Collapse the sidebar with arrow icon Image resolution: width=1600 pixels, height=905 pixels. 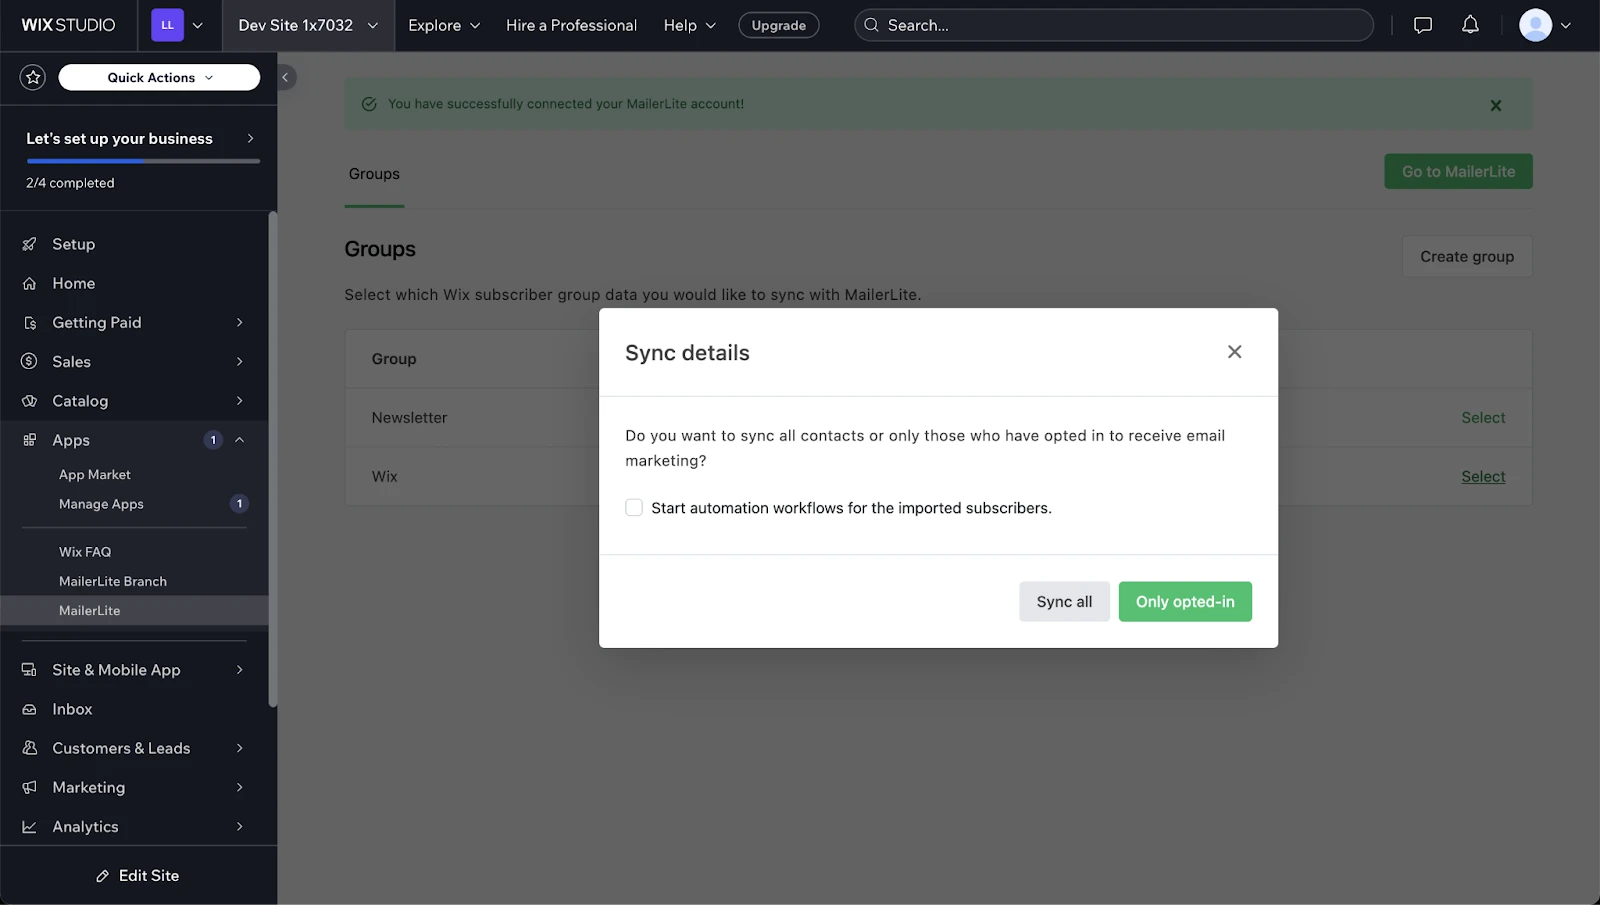[x=285, y=77]
